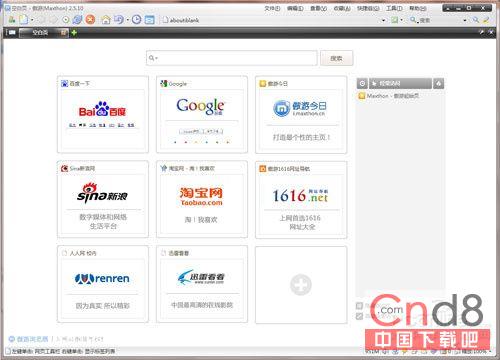Click the greyed-out forward arrow button
This screenshot has height=360, width=500.
tap(54, 20)
